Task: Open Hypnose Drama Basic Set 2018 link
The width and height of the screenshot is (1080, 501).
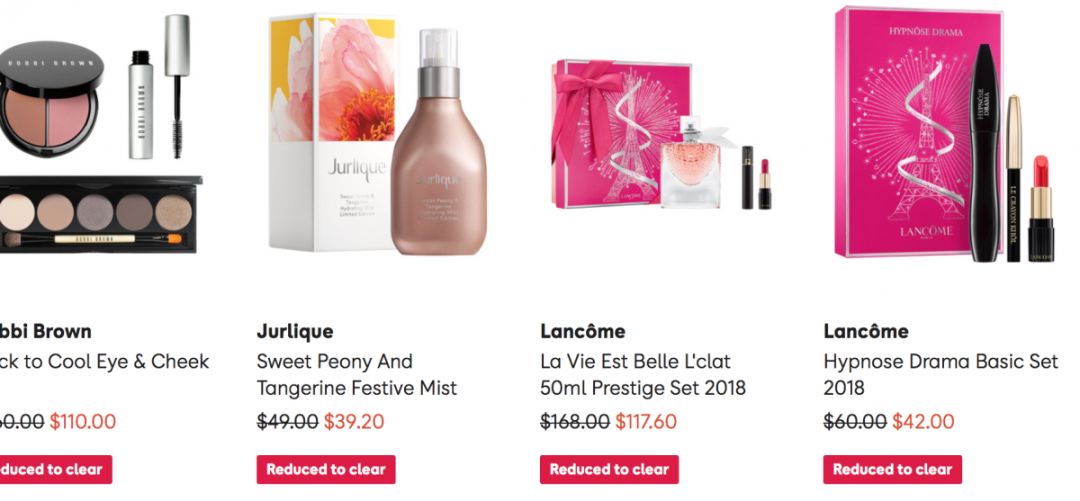Action: coord(940,374)
